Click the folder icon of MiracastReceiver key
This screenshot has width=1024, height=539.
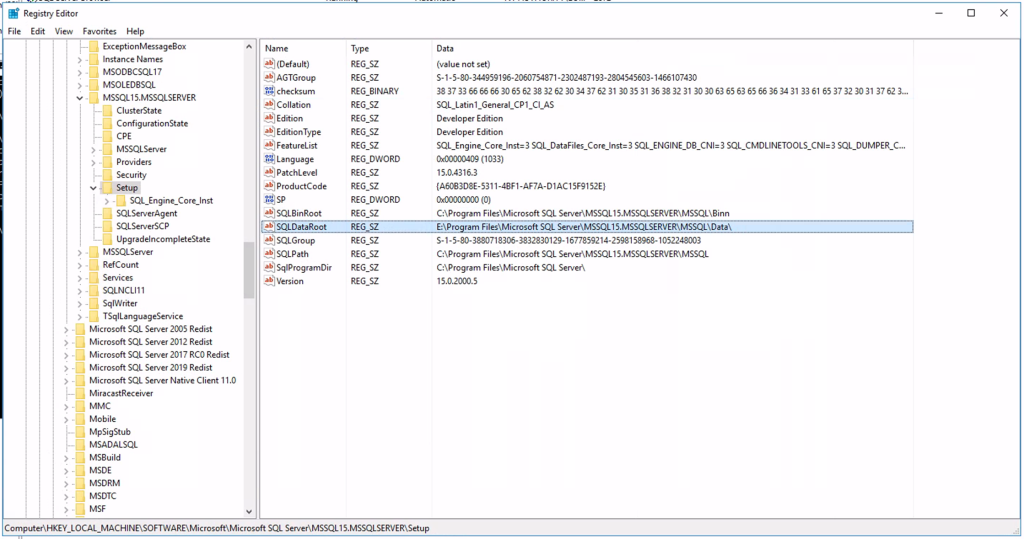pyautogui.click(x=80, y=393)
